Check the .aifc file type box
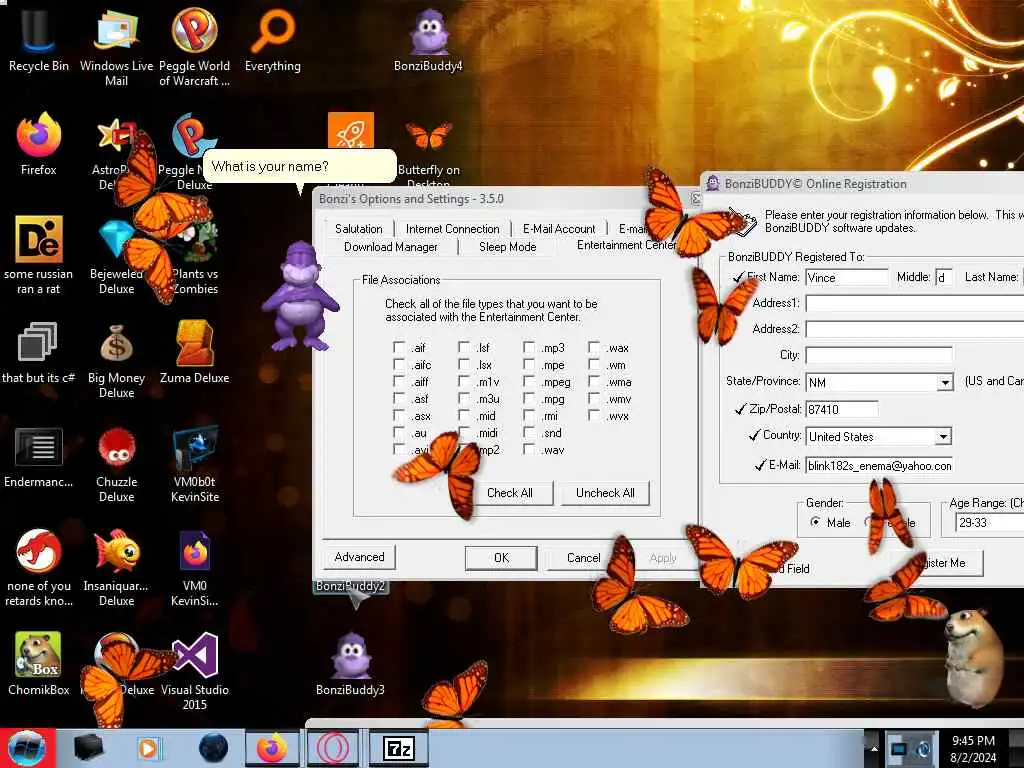1024x768 pixels. click(399, 364)
